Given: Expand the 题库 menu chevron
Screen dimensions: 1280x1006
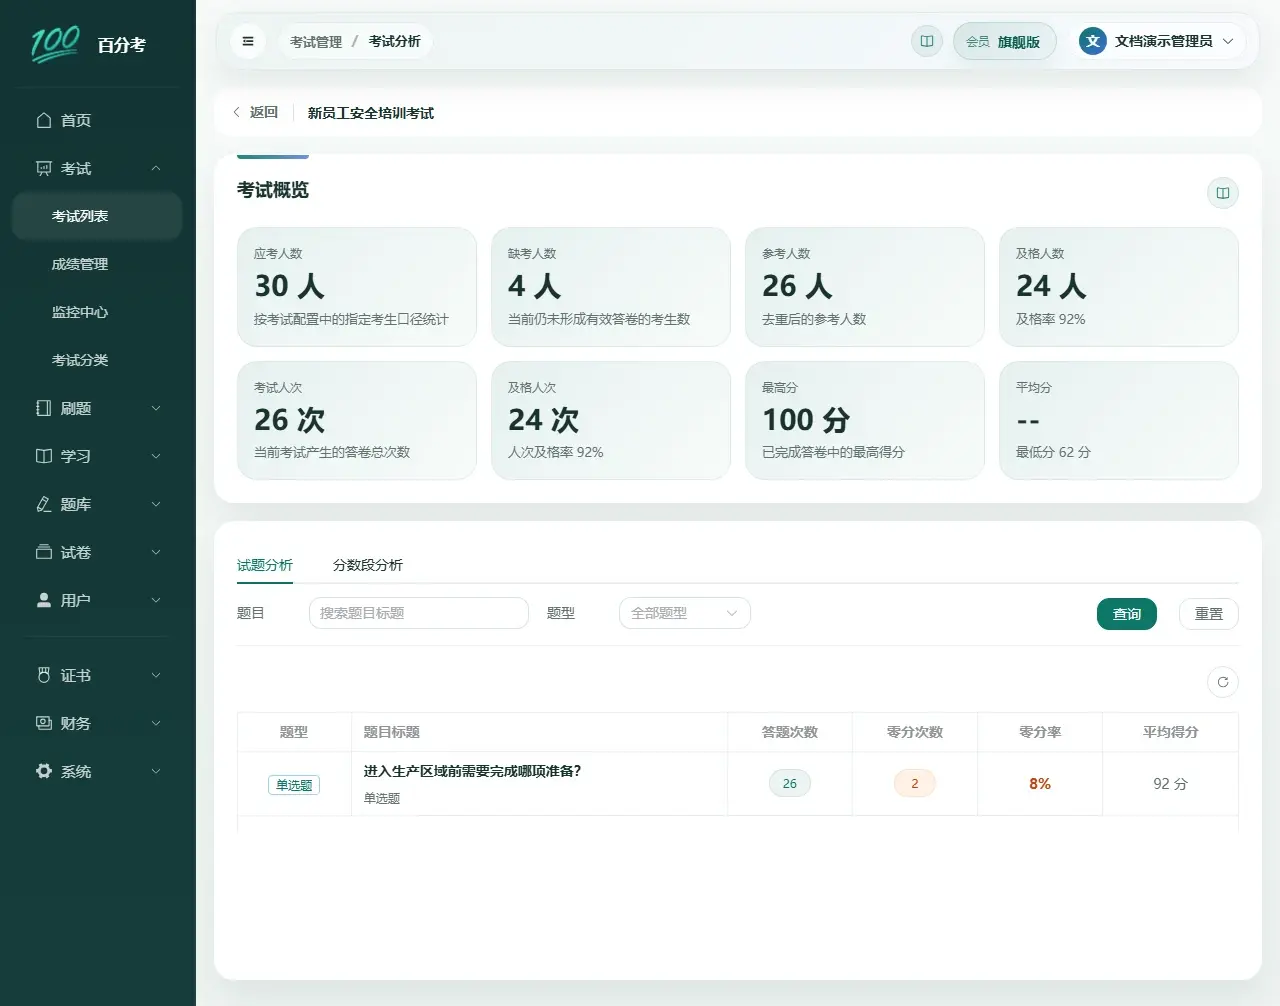Looking at the screenshot, I should 156,504.
